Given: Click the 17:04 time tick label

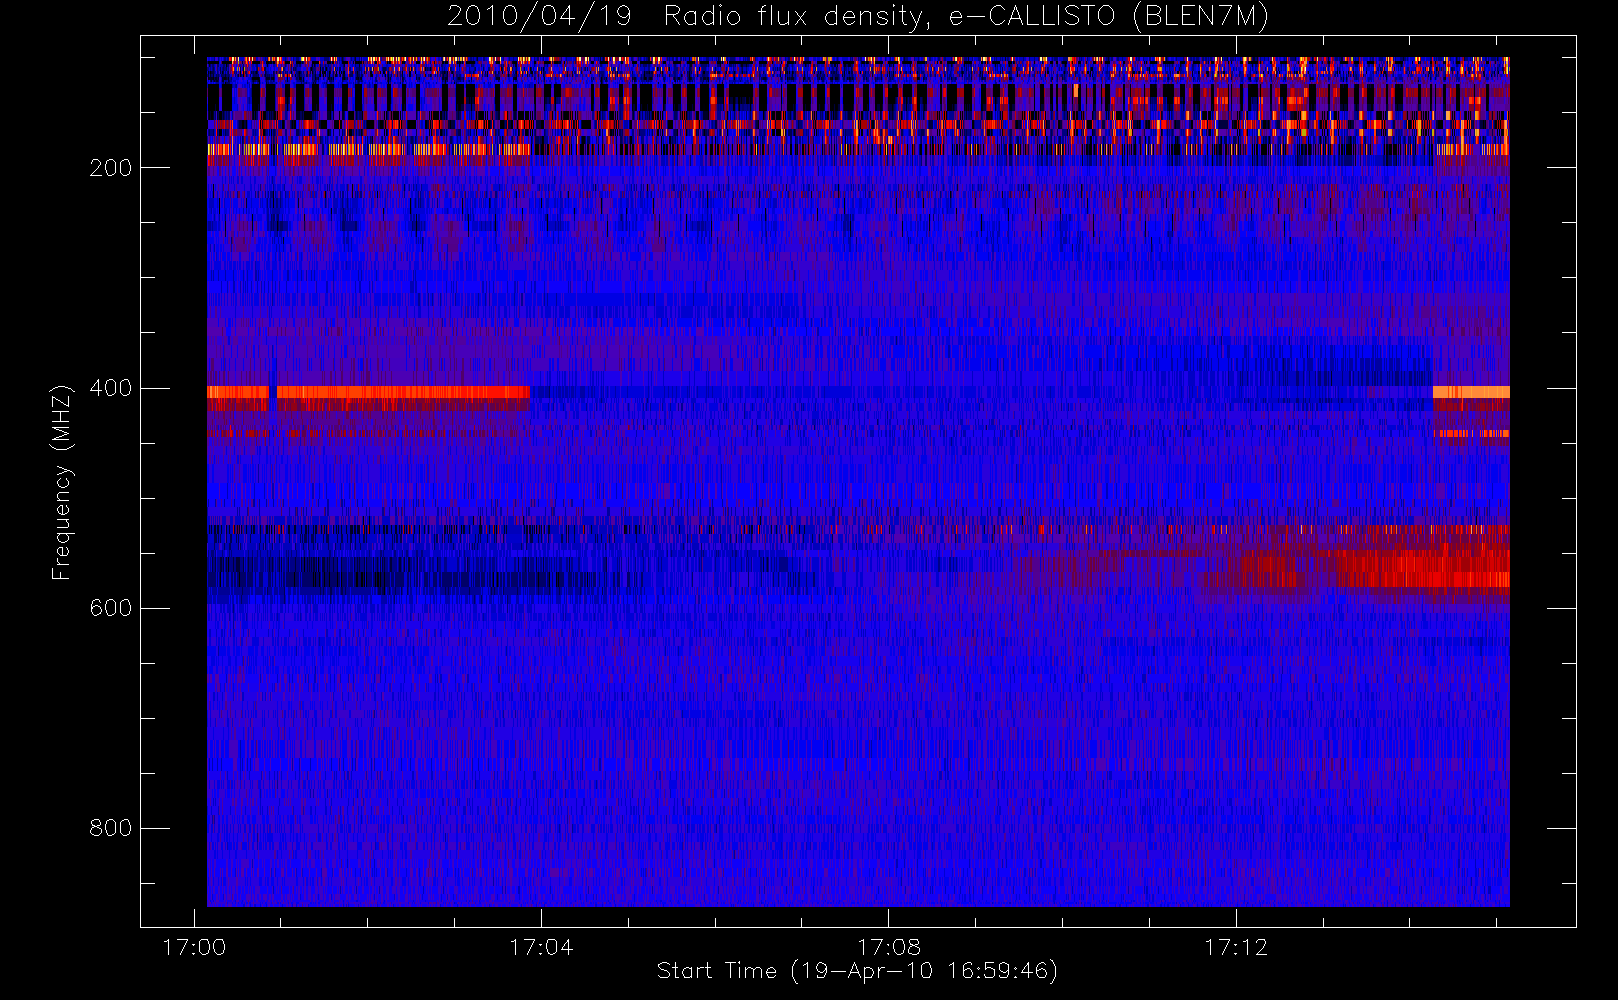Looking at the screenshot, I should click(541, 947).
